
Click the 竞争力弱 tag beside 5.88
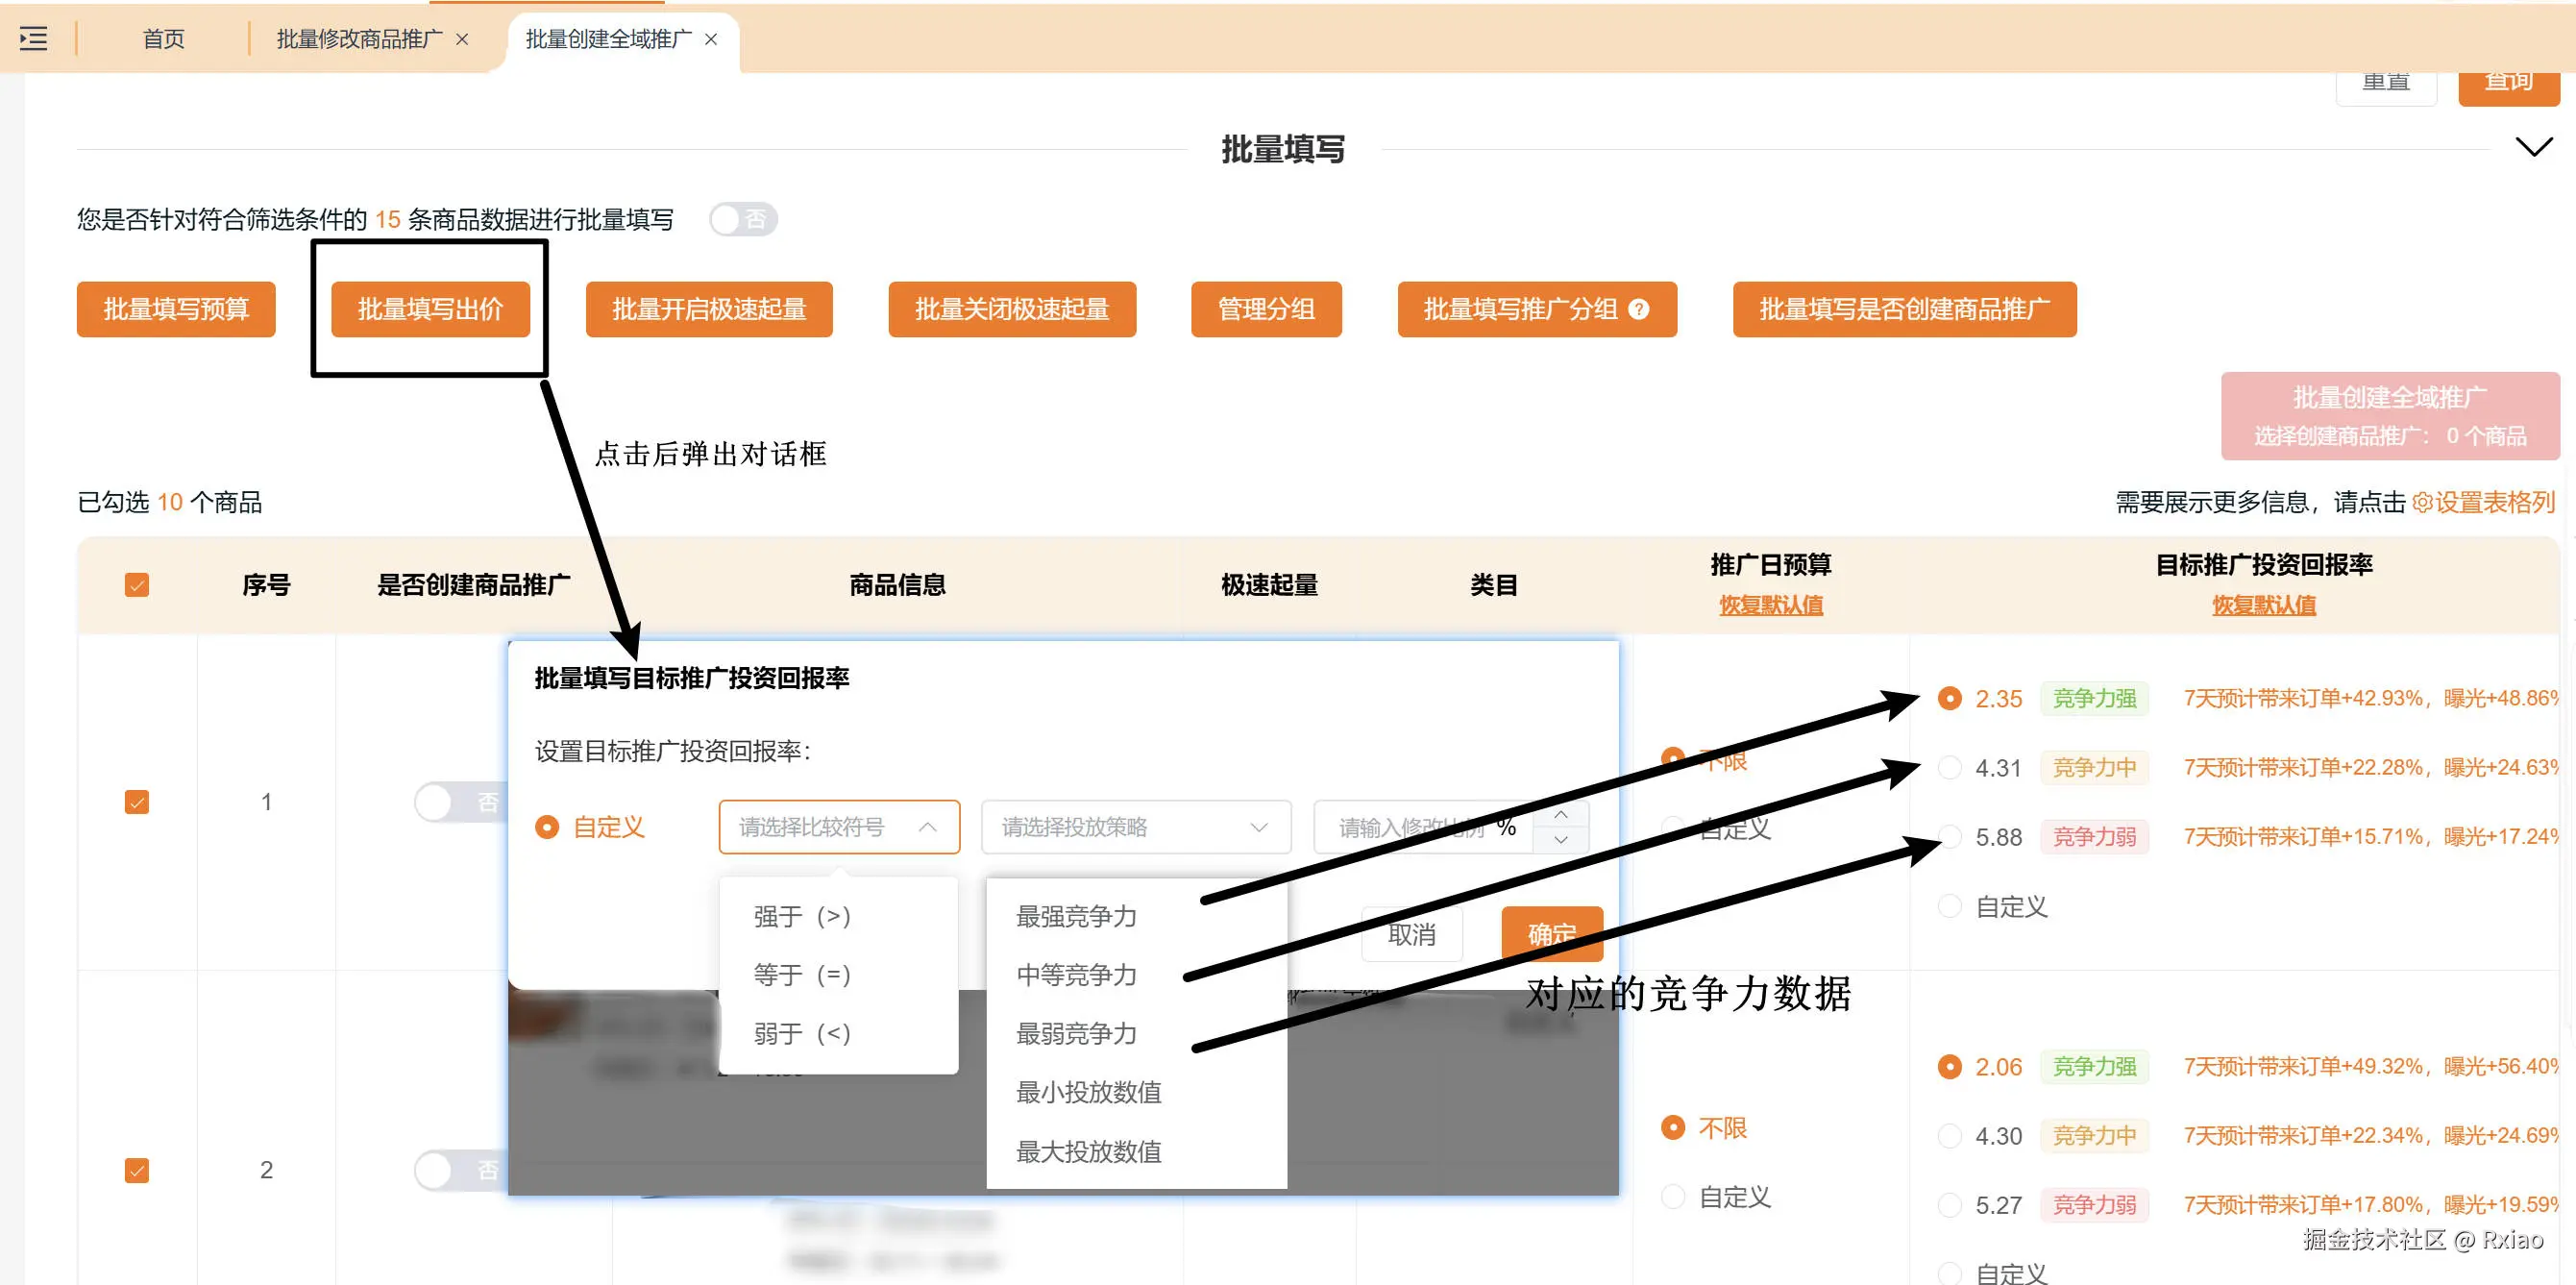[x=2094, y=836]
